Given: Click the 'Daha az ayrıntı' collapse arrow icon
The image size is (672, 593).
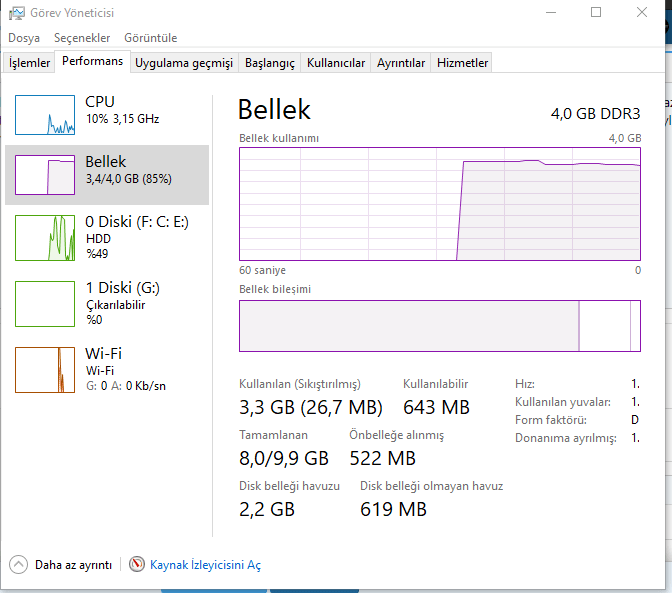Looking at the screenshot, I should 19,565.
